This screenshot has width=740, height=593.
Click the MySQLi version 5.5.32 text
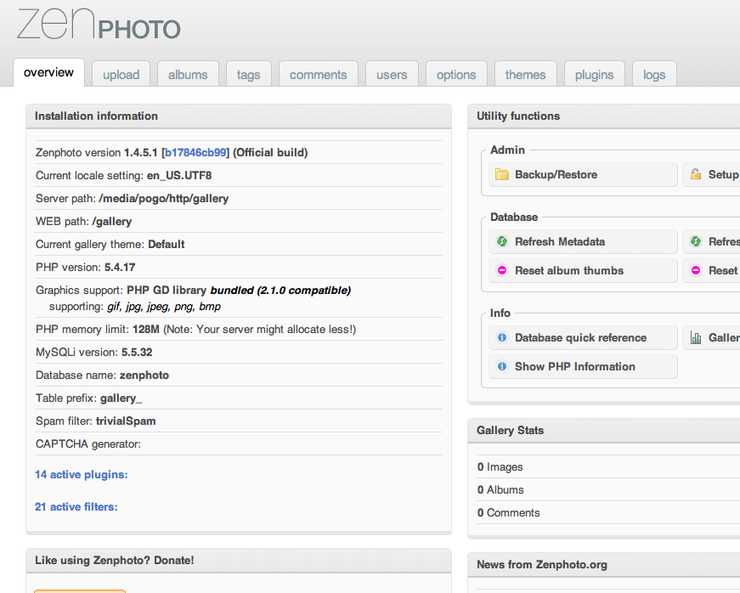point(94,352)
